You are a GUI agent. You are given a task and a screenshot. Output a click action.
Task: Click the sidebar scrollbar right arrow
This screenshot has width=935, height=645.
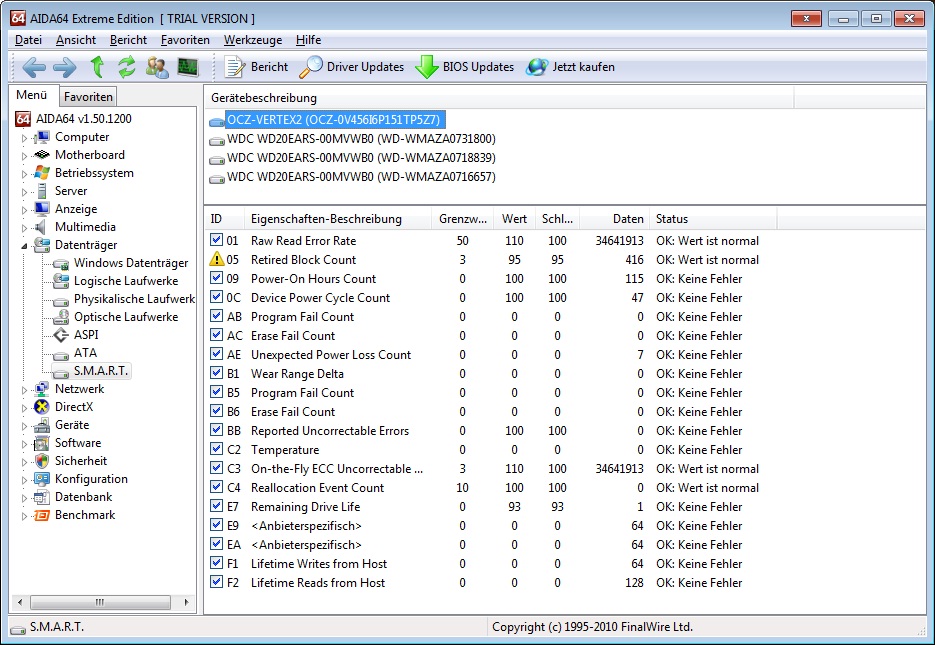(x=186, y=602)
